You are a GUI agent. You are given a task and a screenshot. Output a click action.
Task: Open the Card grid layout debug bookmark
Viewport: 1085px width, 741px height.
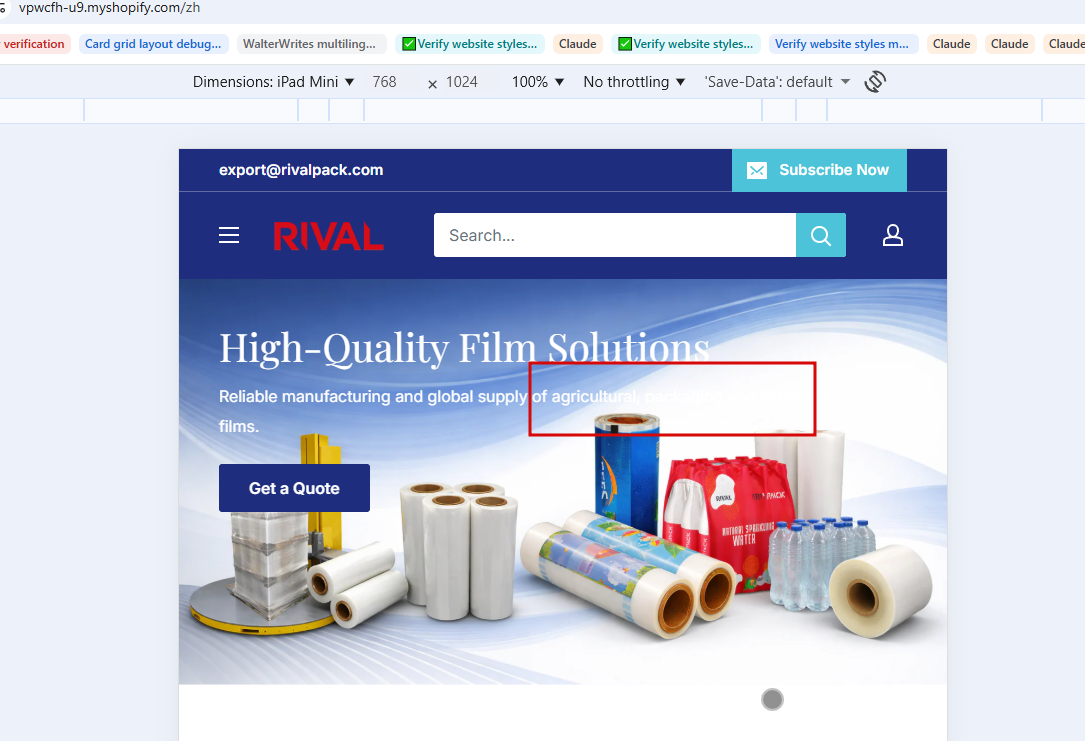pyautogui.click(x=153, y=44)
